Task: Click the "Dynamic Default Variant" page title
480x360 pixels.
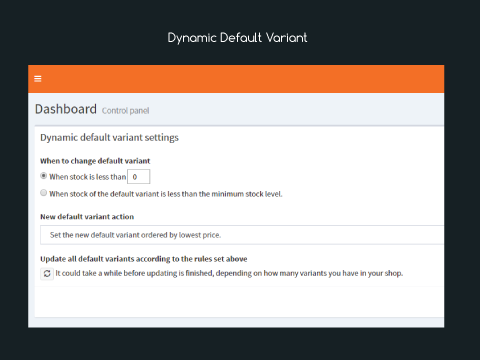Action: 237,38
